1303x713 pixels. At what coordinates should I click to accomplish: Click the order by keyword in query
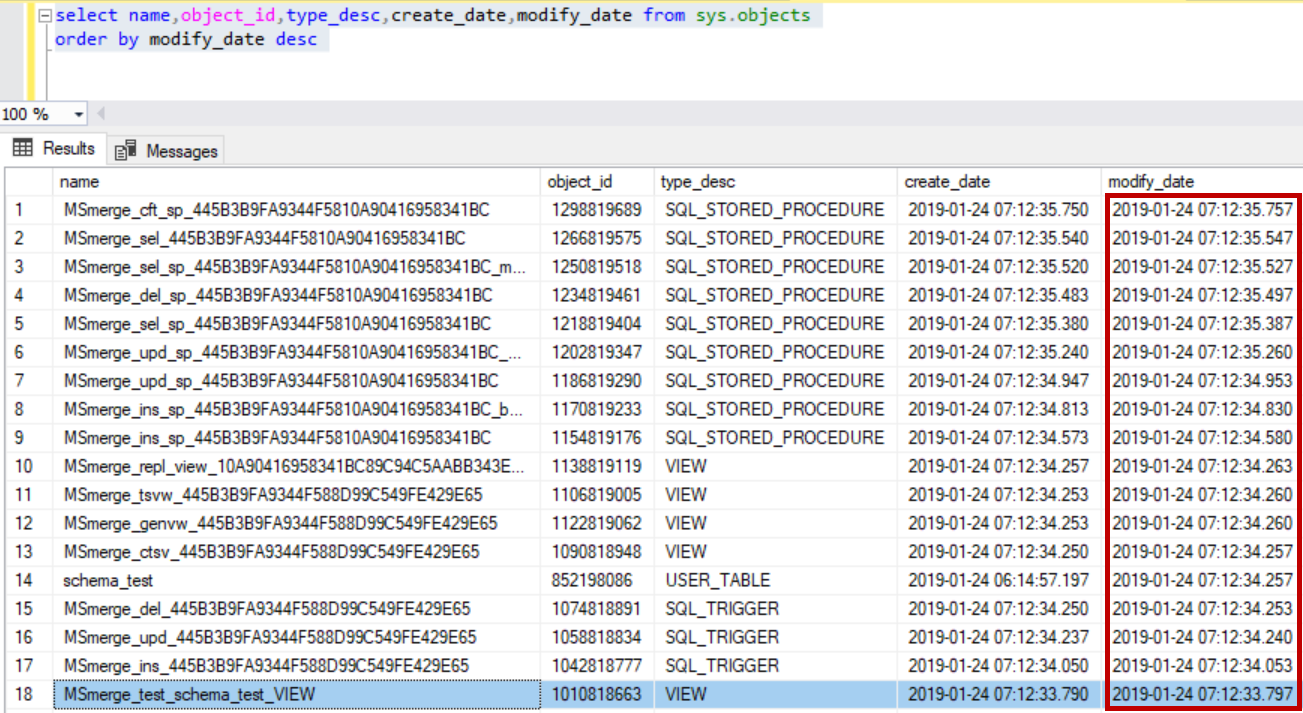[97, 40]
